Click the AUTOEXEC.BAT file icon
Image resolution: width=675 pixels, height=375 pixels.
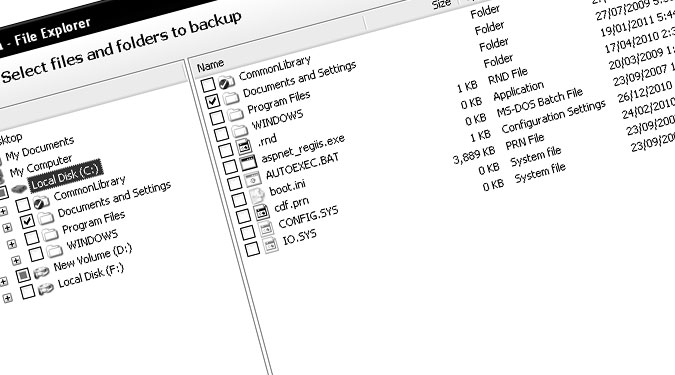pos(253,180)
